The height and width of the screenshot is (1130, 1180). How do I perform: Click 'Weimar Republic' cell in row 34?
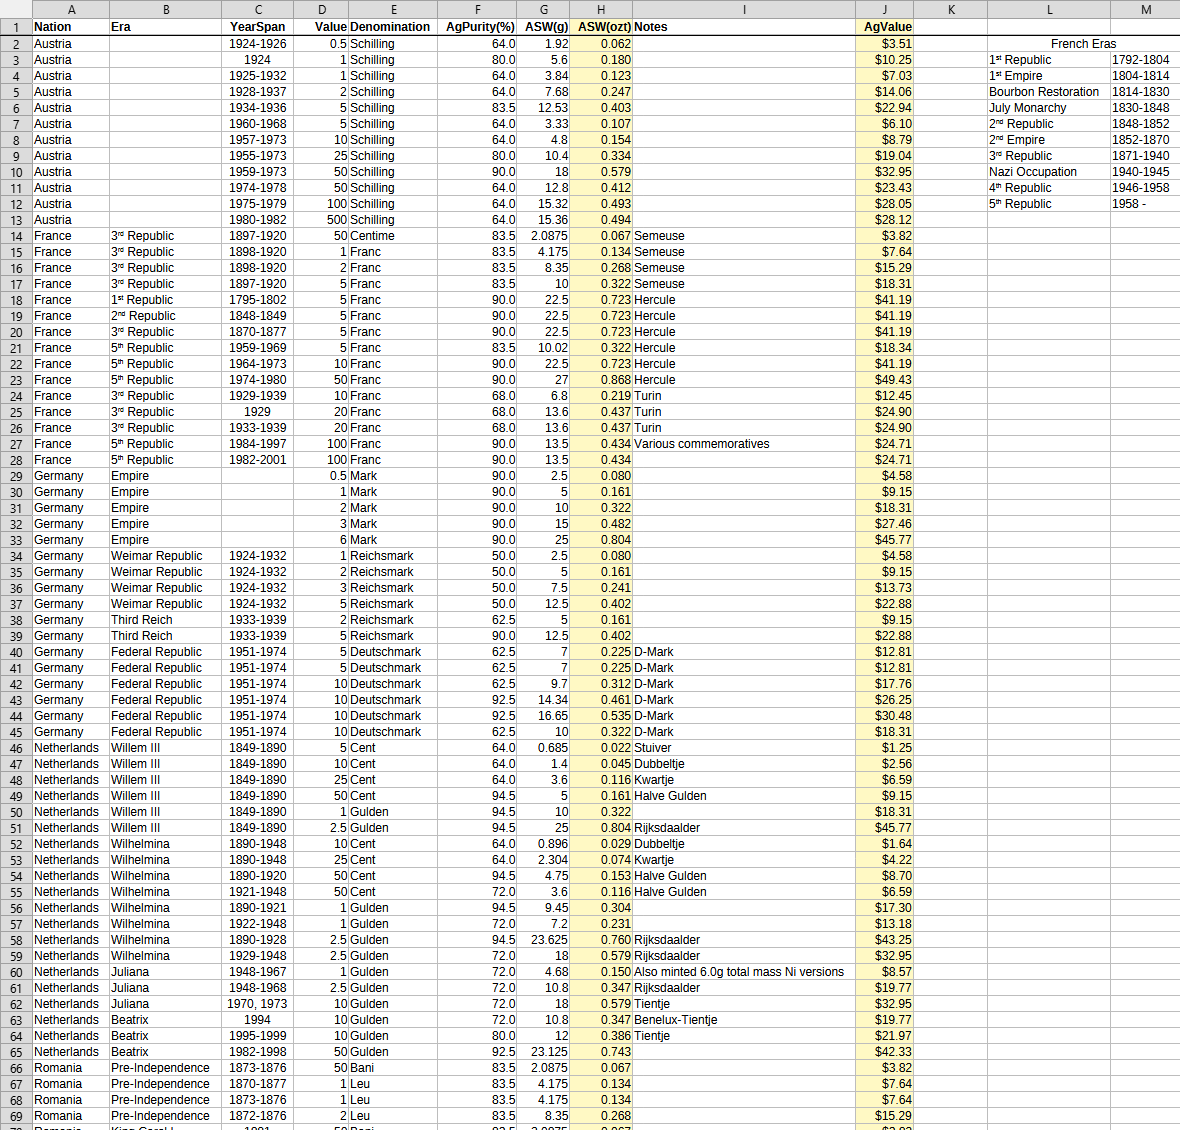[x=166, y=556]
